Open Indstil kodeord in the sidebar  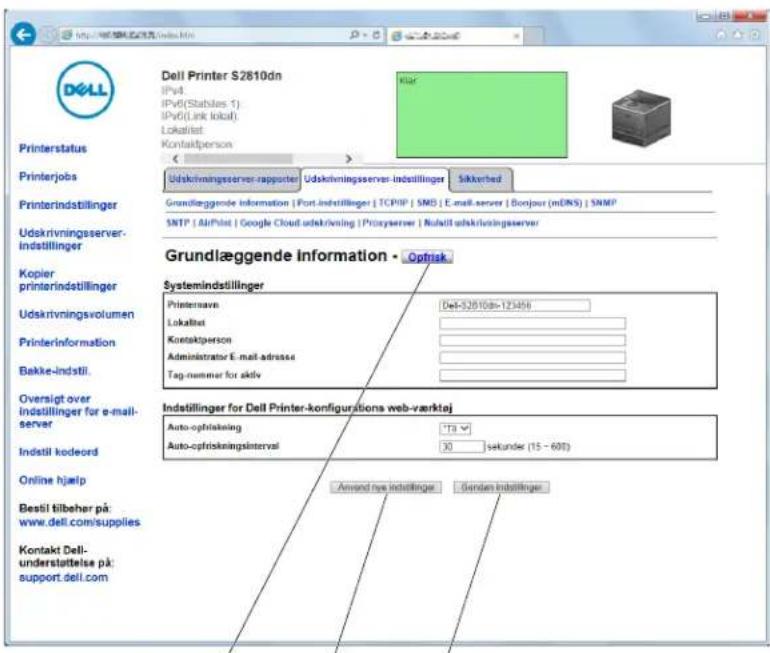click(58, 452)
